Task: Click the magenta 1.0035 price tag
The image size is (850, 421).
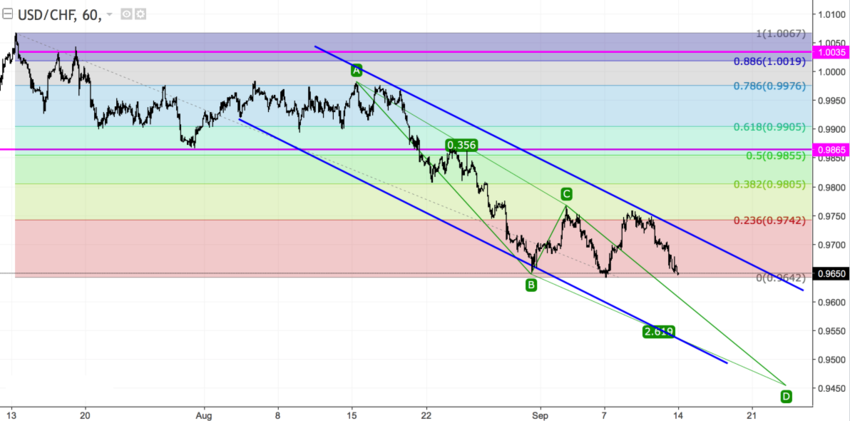Action: coord(831,52)
